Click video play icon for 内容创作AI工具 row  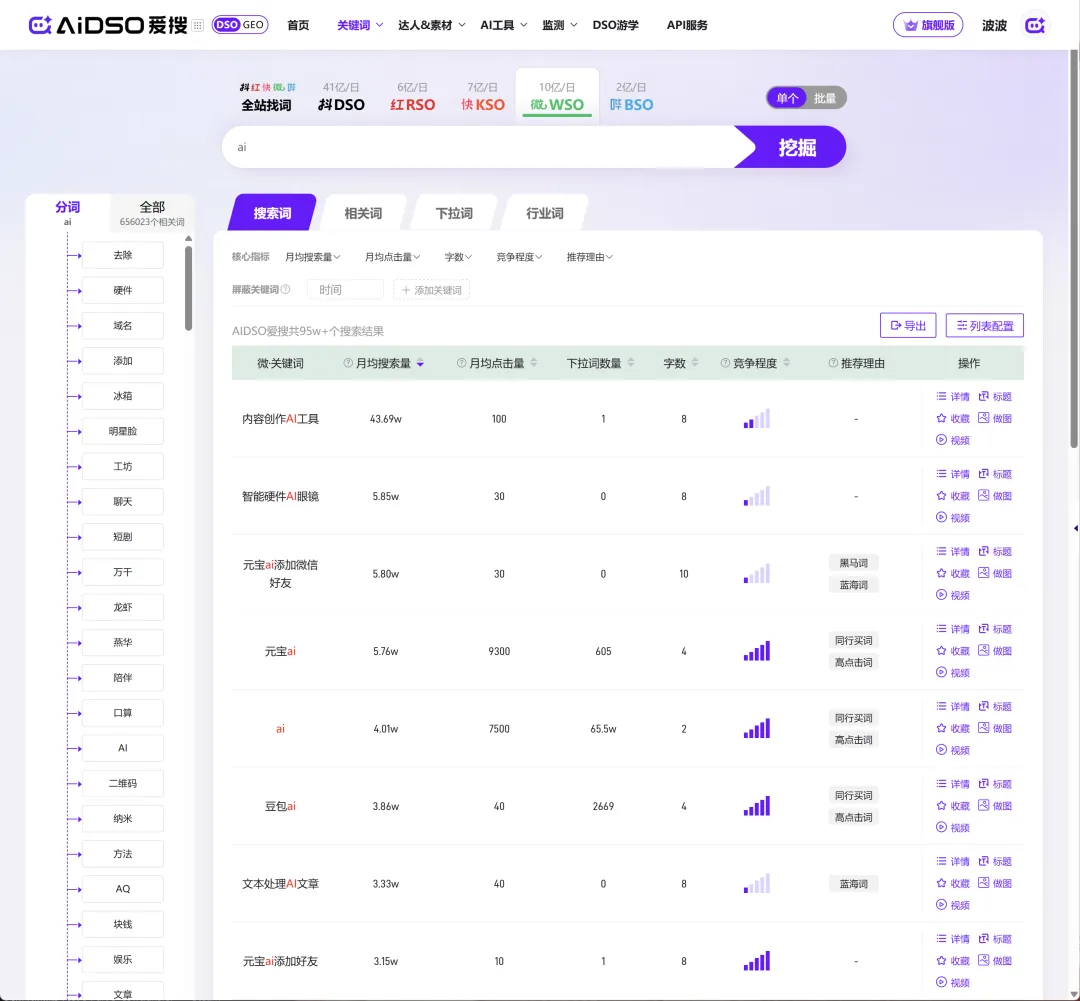pyautogui.click(x=941, y=440)
